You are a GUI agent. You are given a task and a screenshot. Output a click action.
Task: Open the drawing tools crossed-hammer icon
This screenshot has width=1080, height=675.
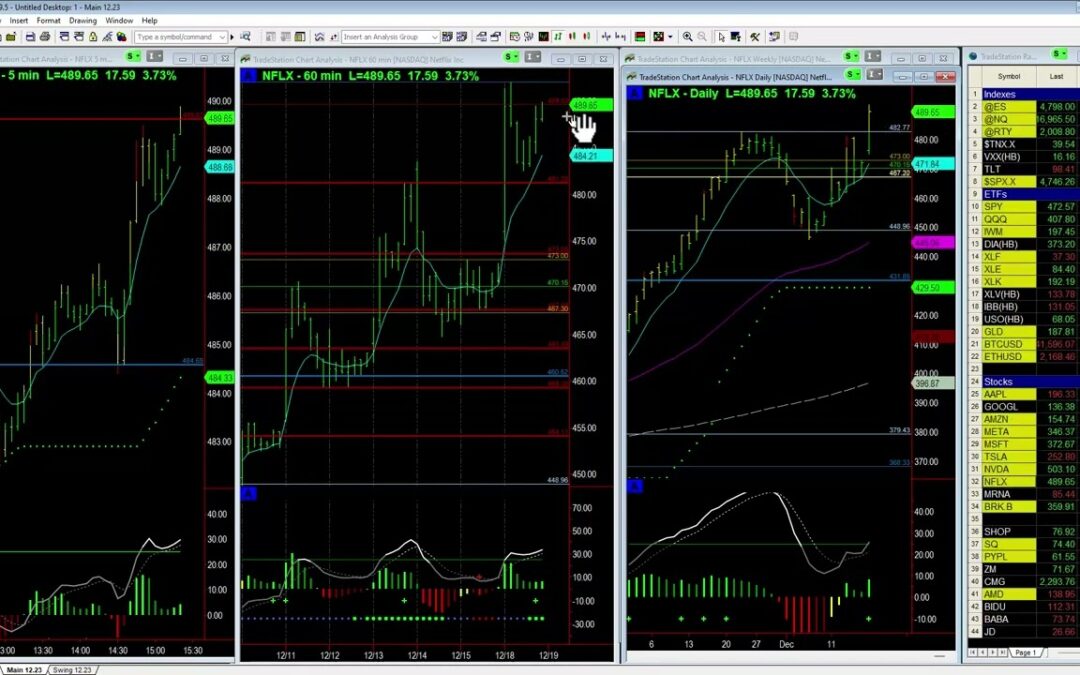(x=753, y=37)
